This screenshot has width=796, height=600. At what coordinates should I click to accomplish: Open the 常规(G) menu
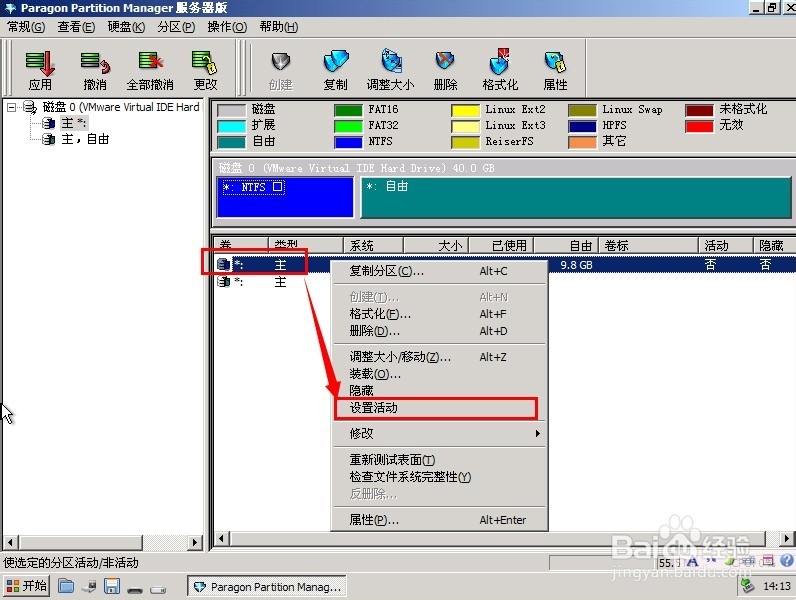click(26, 27)
